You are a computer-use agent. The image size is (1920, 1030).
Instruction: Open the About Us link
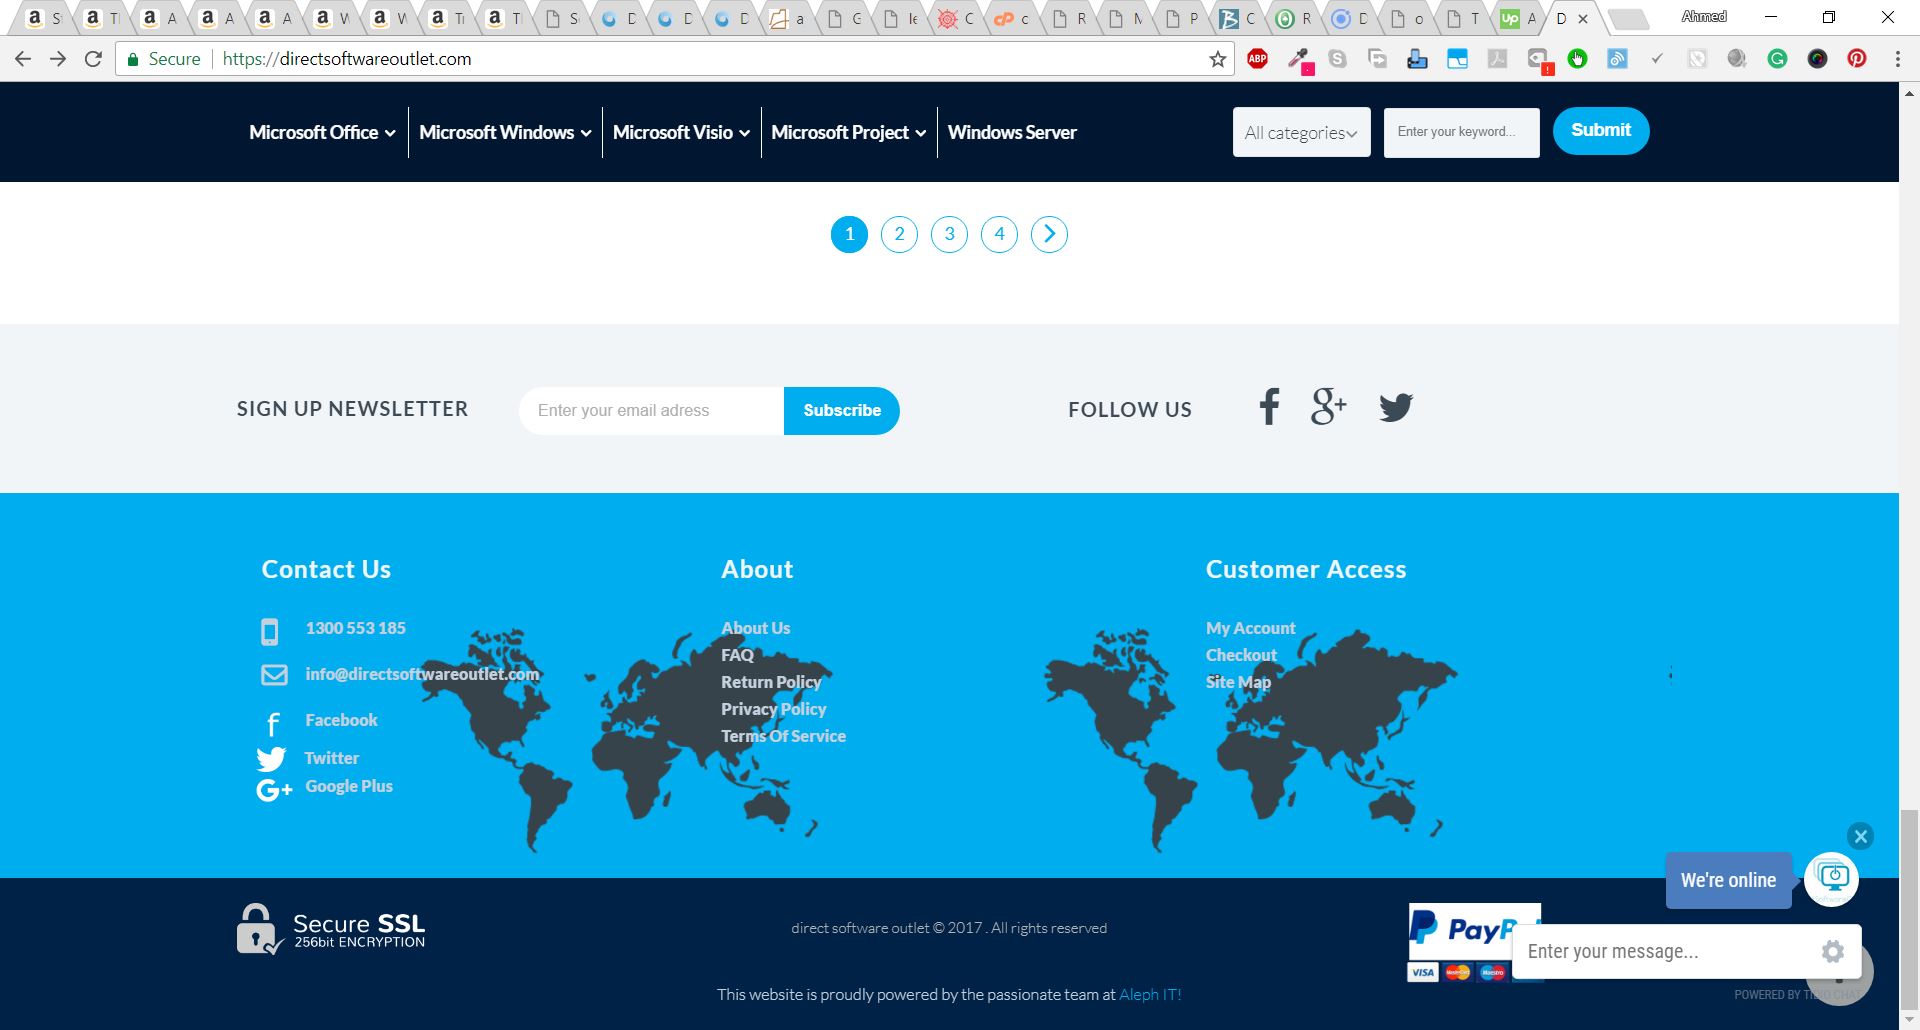point(756,628)
